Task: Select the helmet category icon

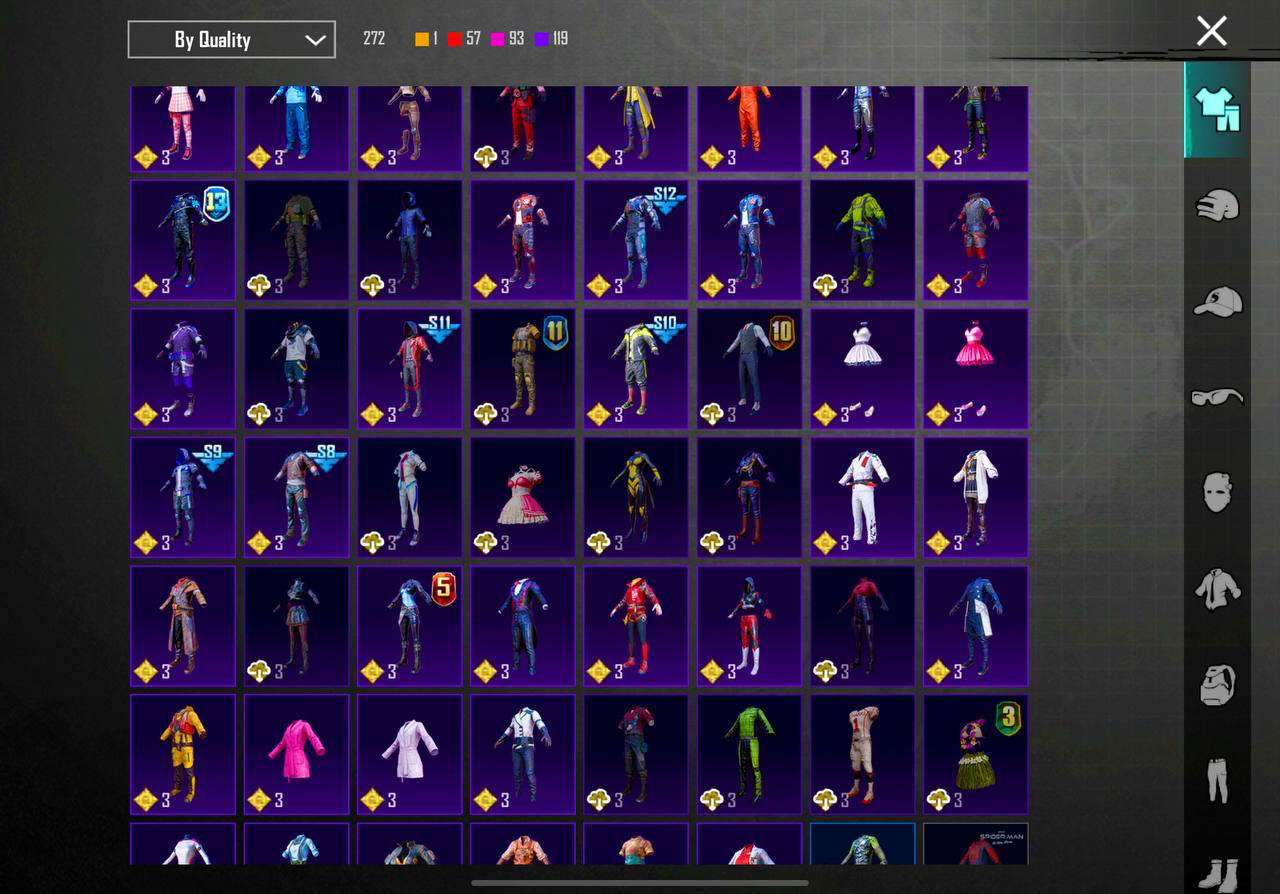Action: (x=1217, y=206)
